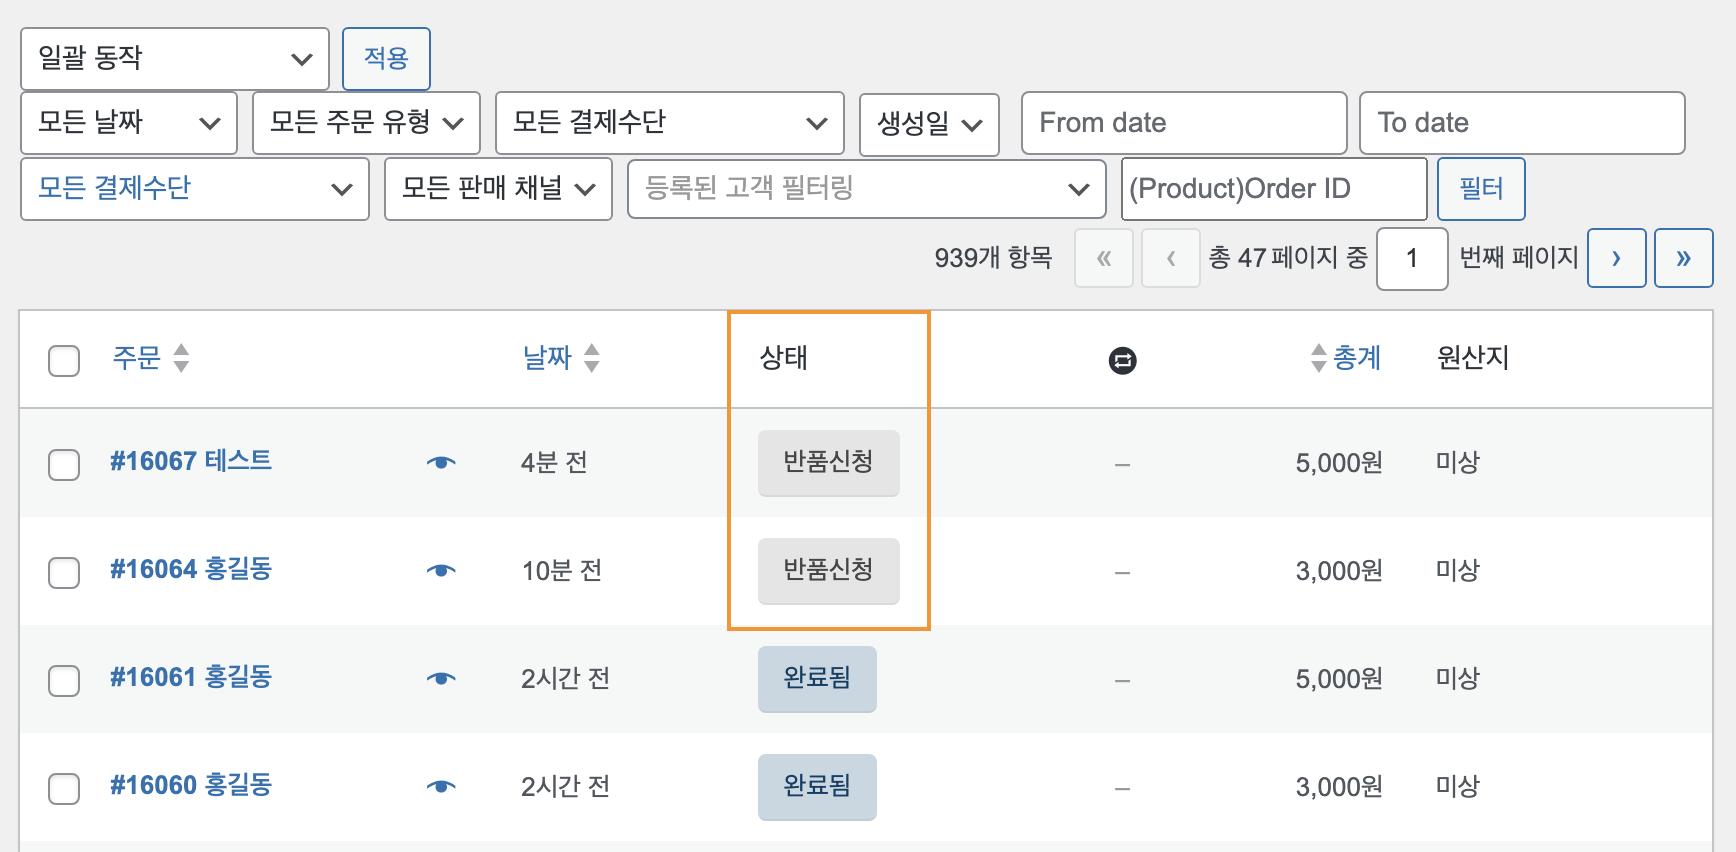Click the sync icon in the table header
The image size is (1736, 852).
pos(1122,360)
